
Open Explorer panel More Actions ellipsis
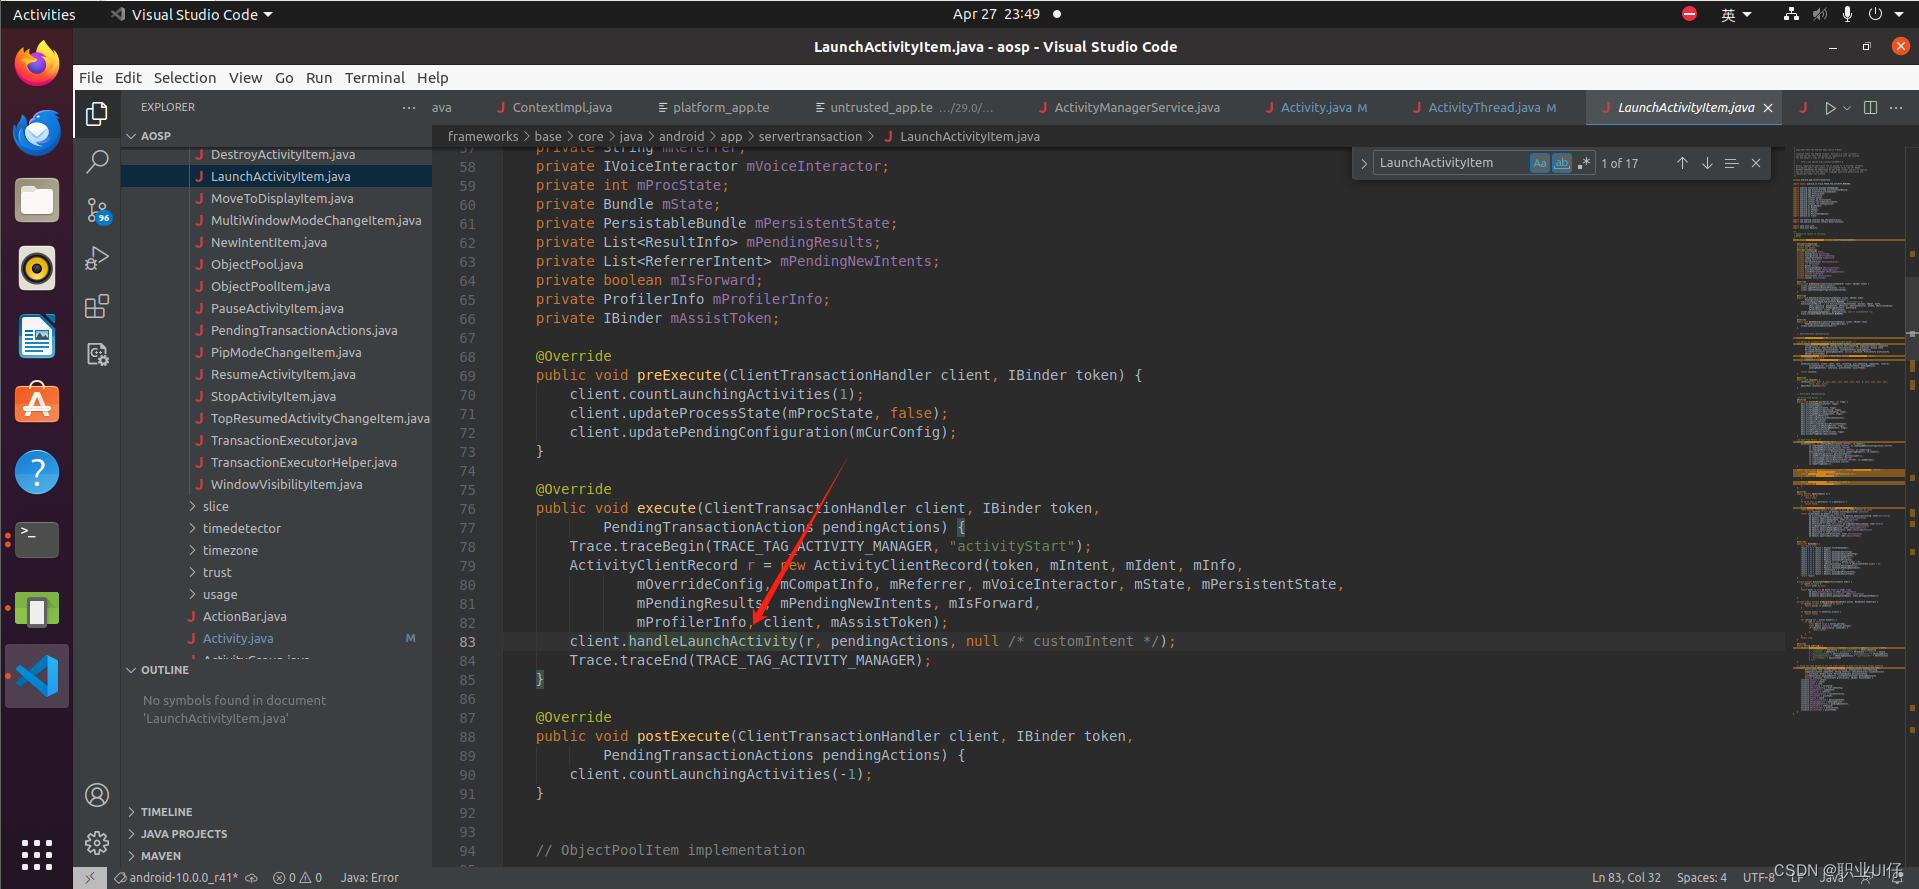[x=408, y=107]
